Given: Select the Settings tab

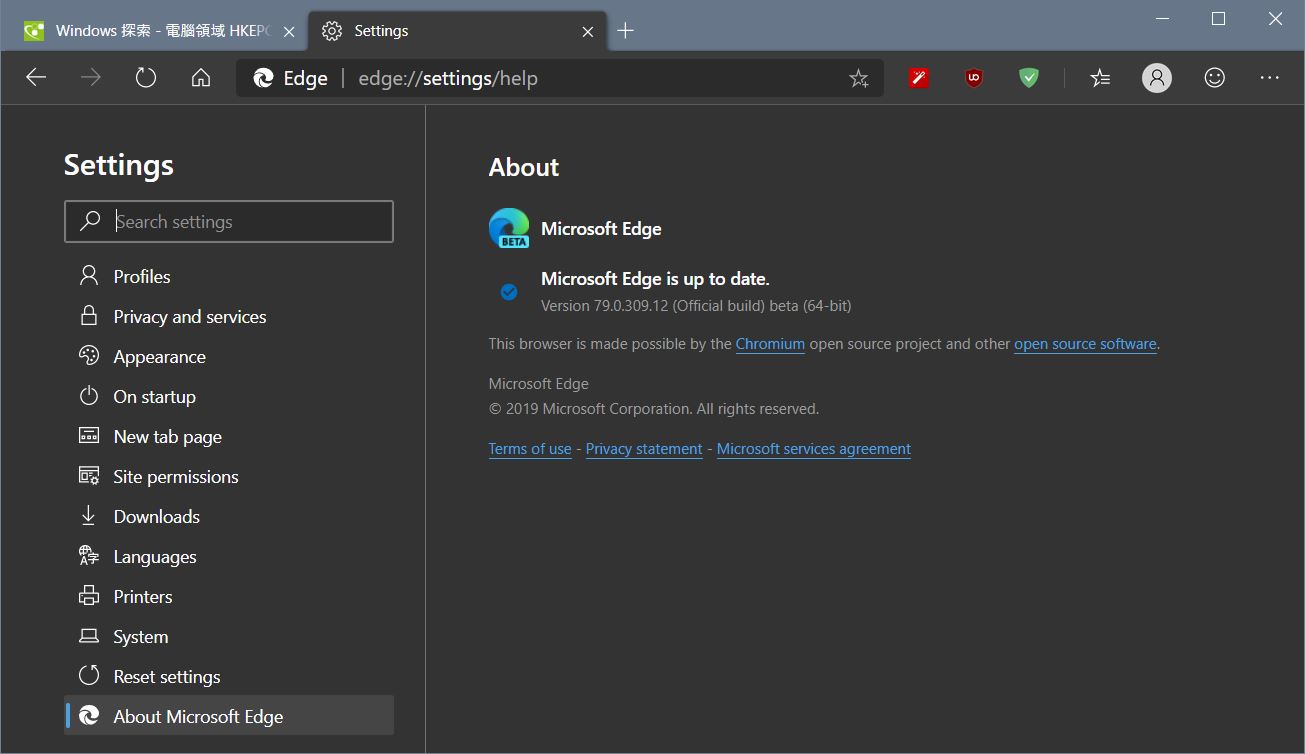Looking at the screenshot, I should tap(457, 31).
